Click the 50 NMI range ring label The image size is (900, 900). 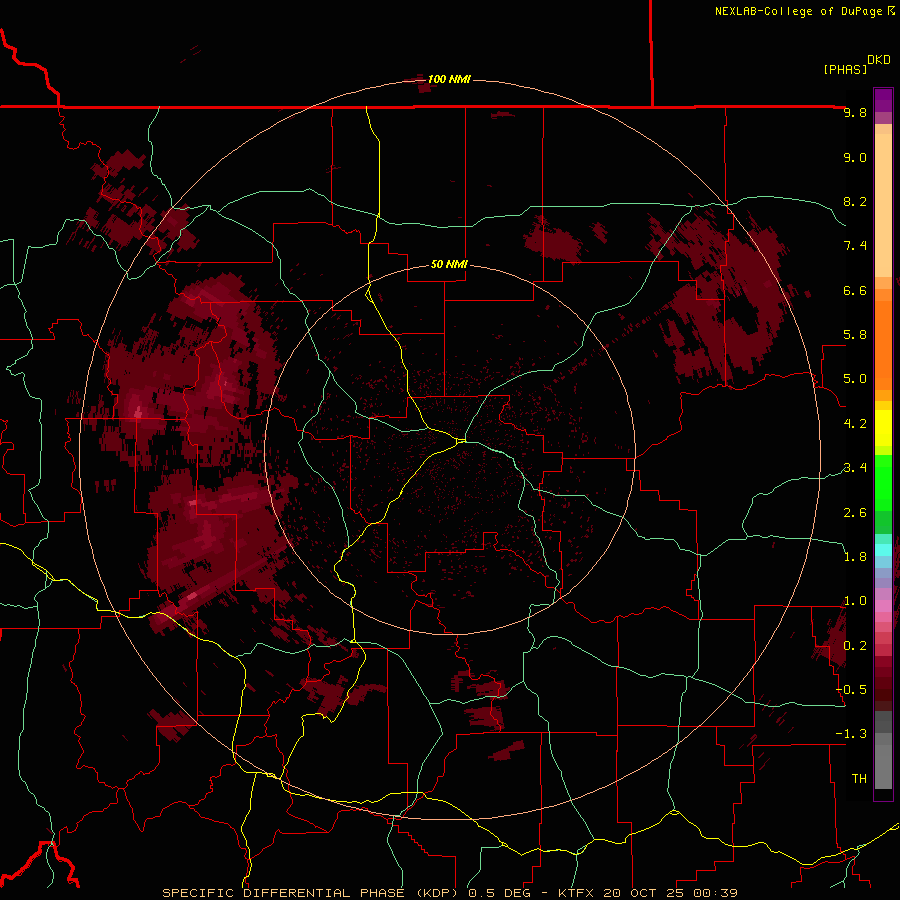click(x=449, y=265)
